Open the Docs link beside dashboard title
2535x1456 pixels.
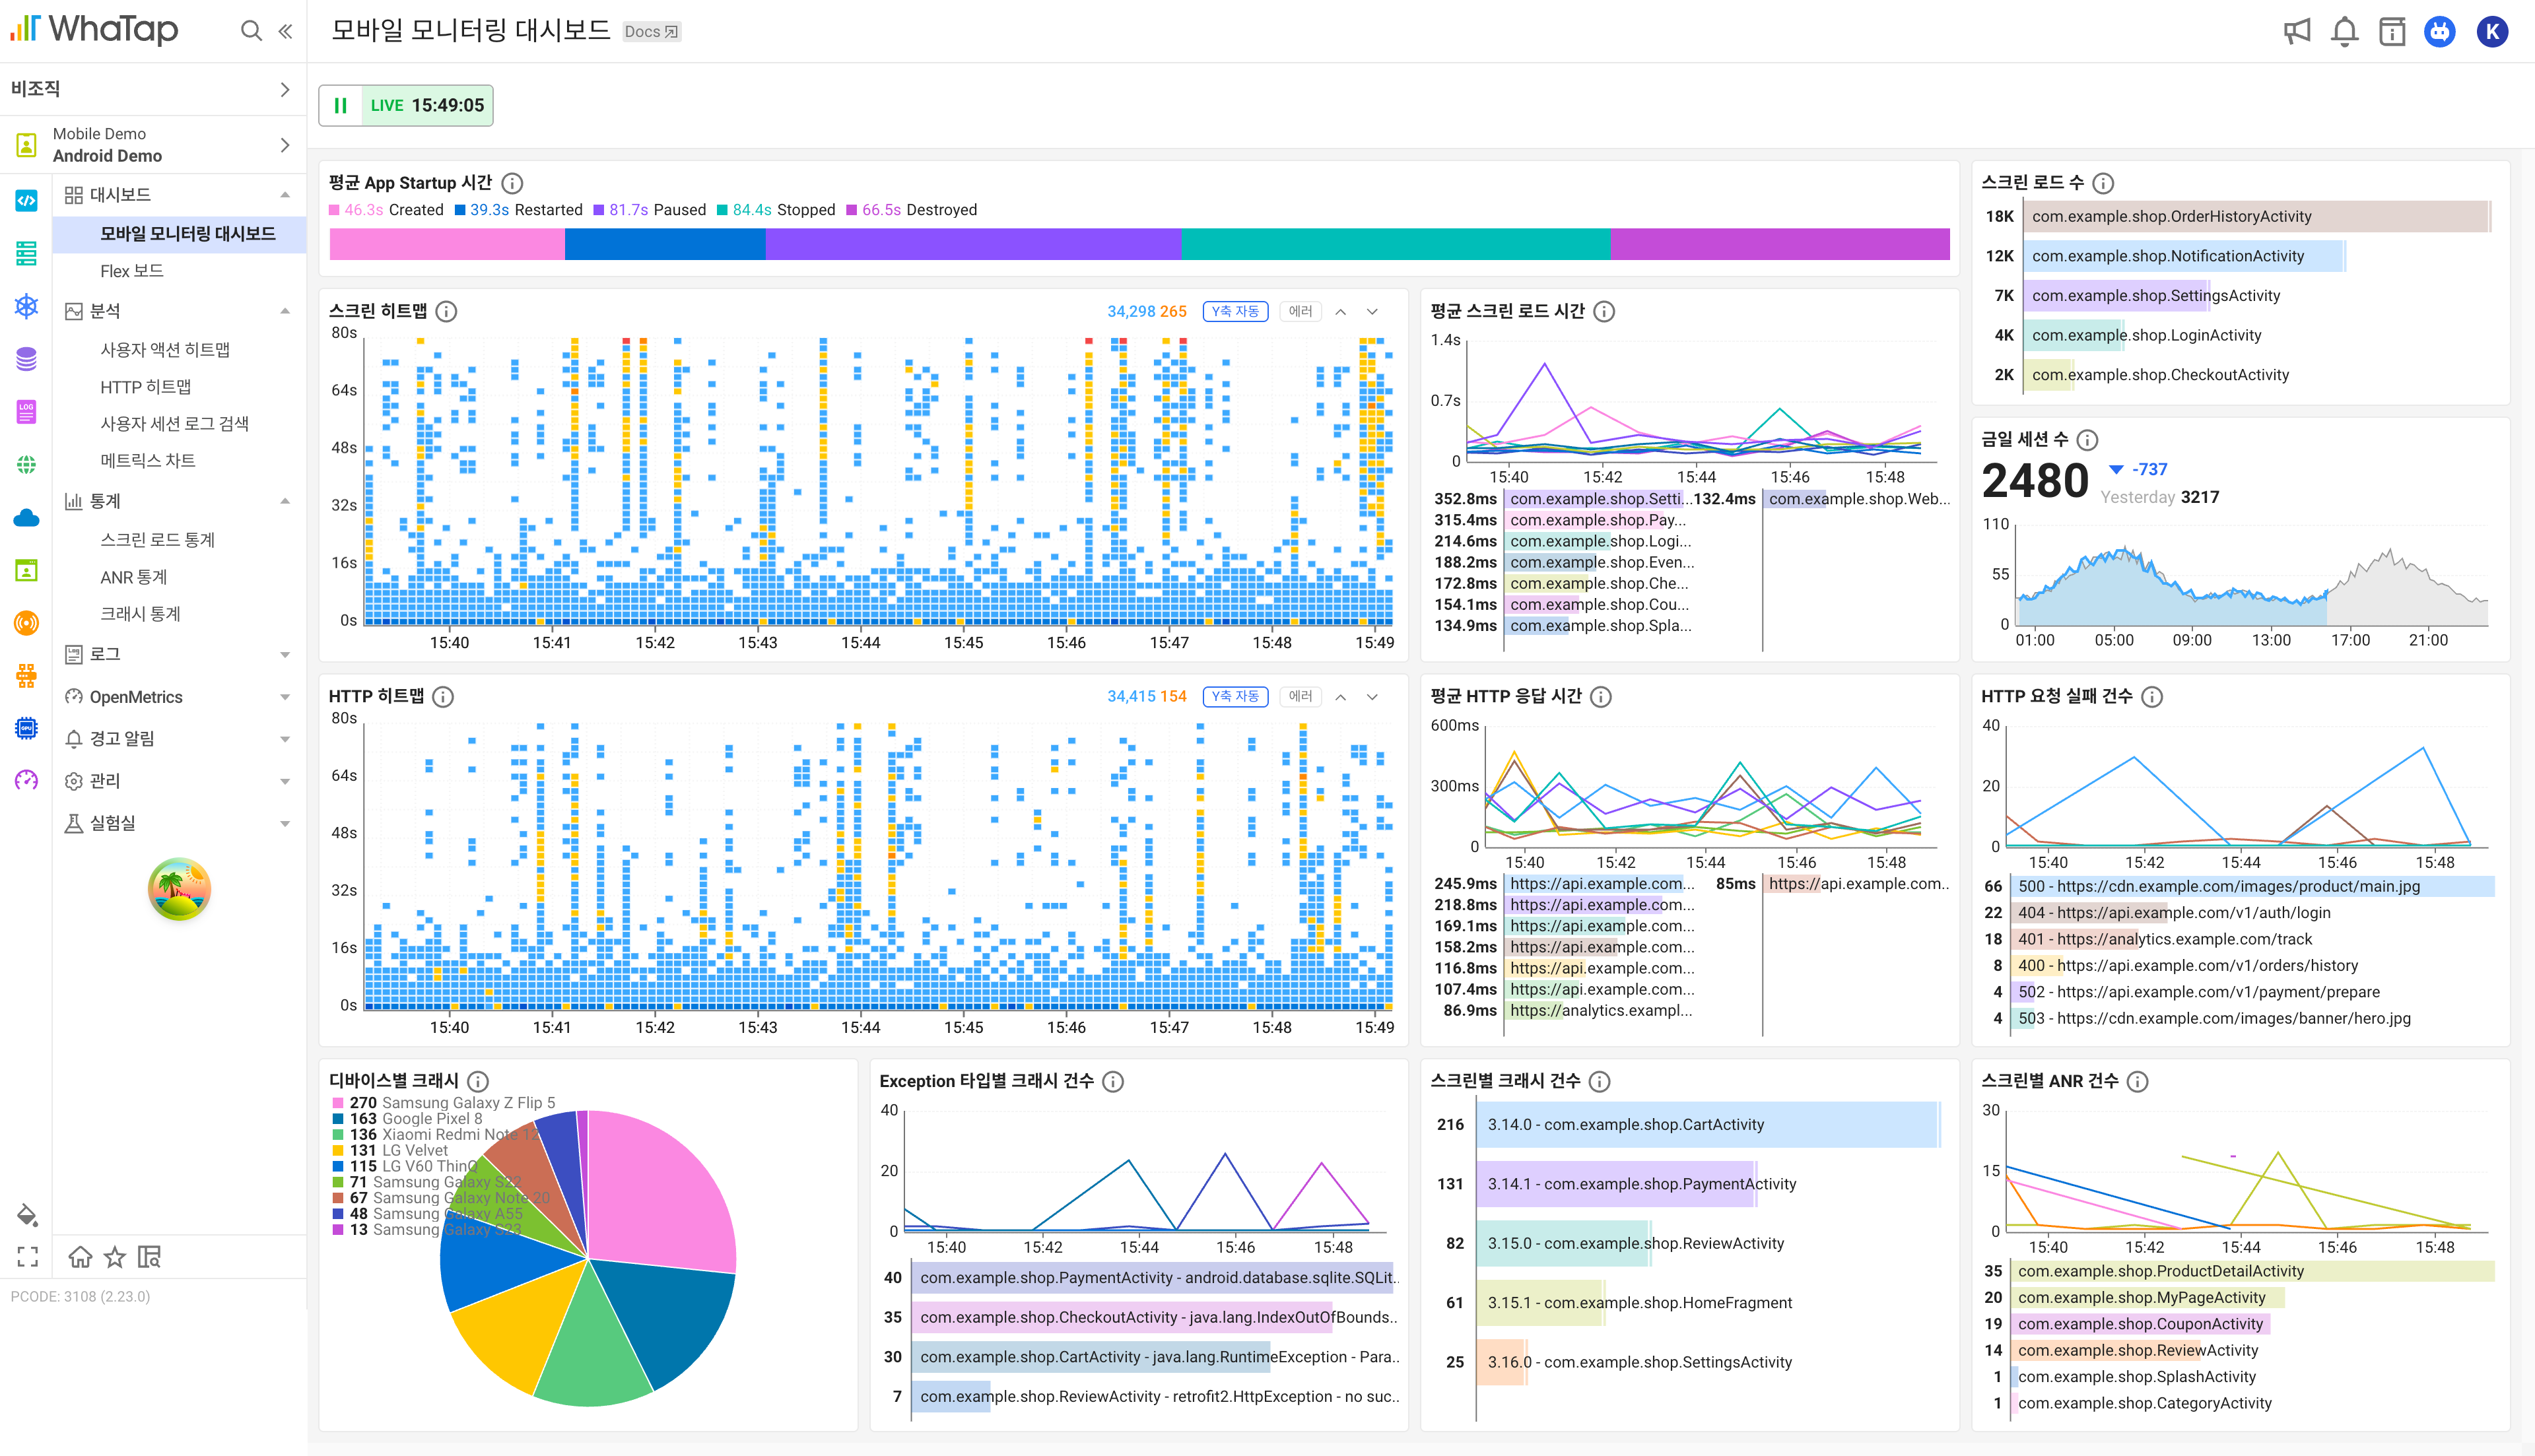(651, 32)
